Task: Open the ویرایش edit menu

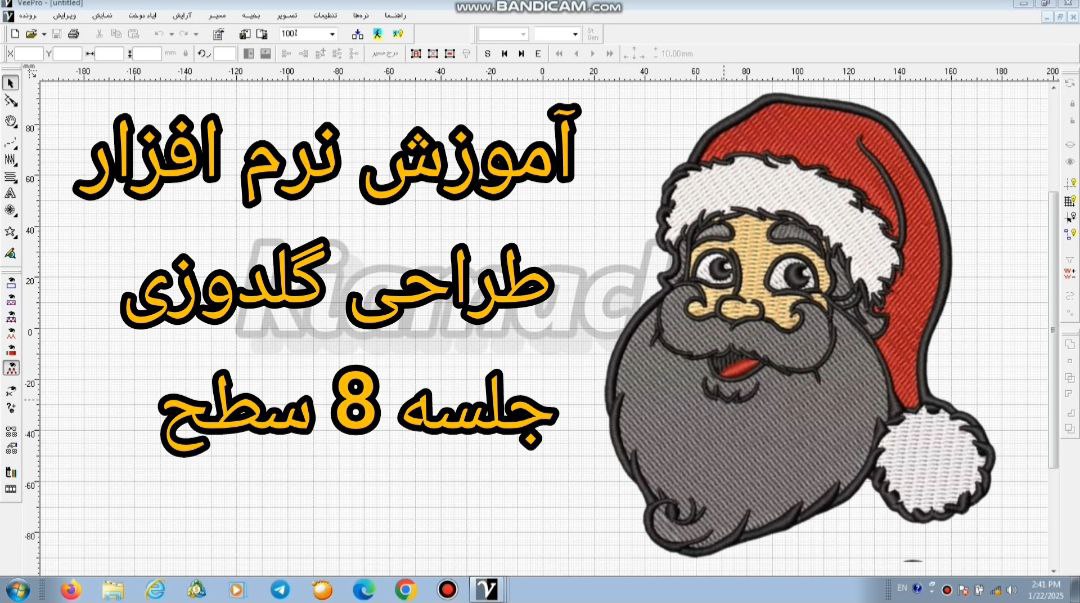Action: 64,16
